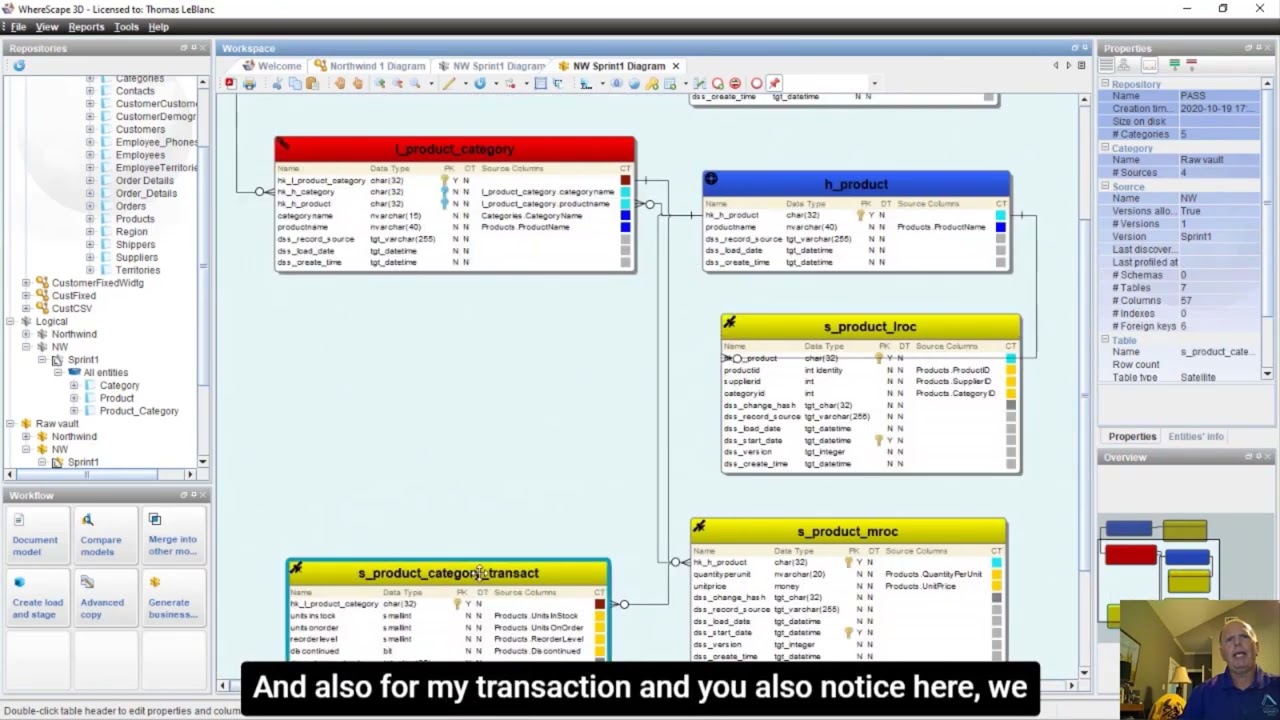1280x720 pixels.
Task: Open the Help menu
Action: pyautogui.click(x=158, y=27)
